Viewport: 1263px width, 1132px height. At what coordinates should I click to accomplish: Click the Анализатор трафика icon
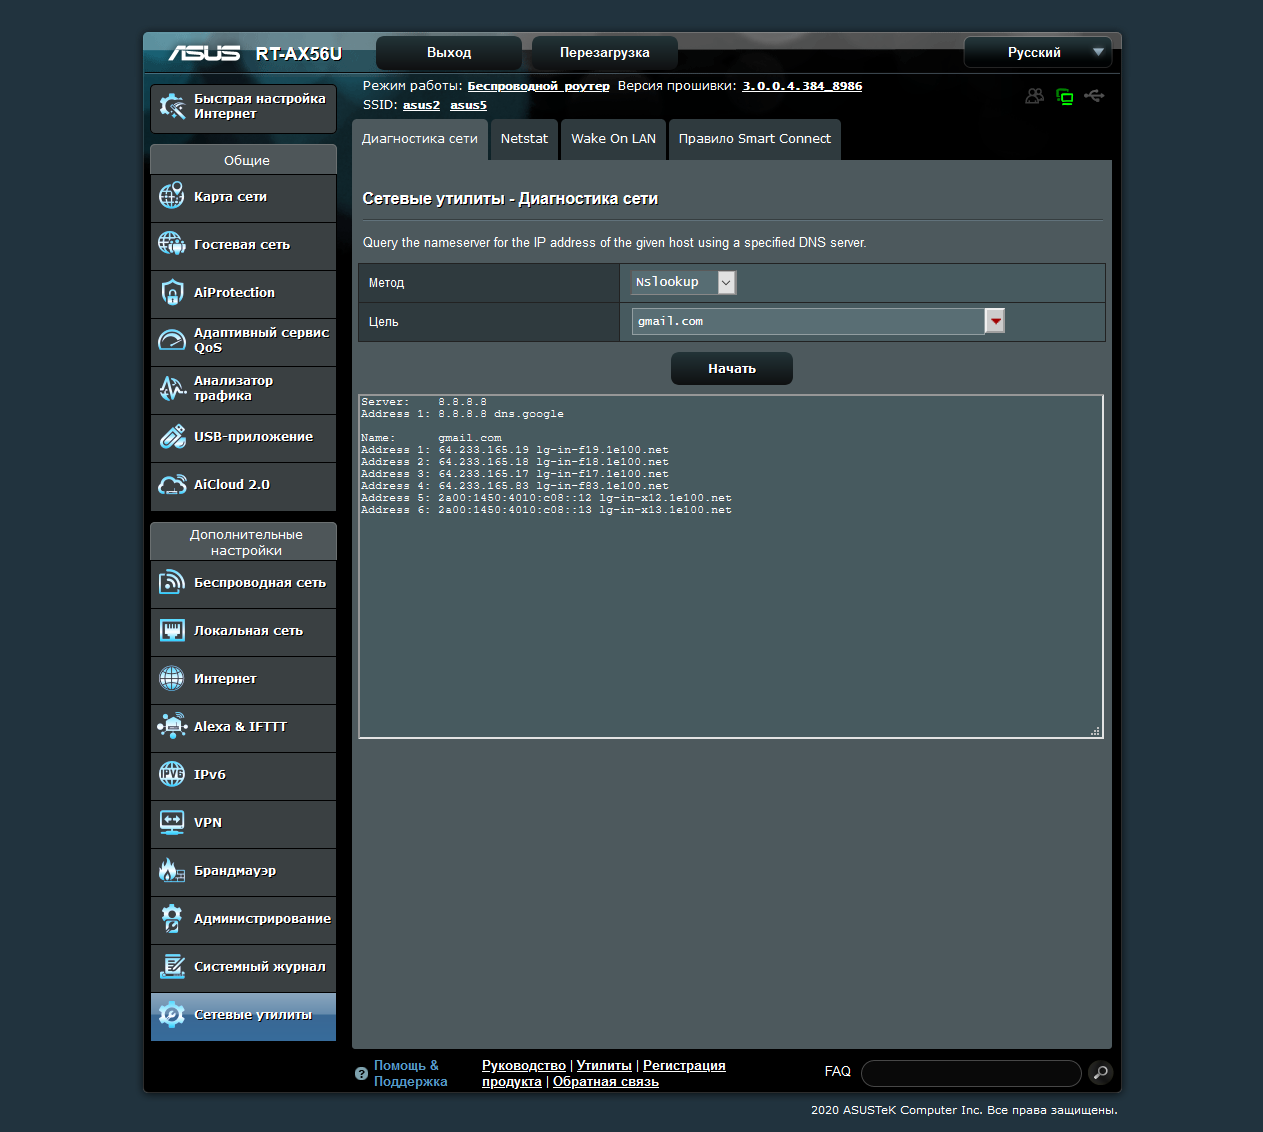tap(172, 388)
